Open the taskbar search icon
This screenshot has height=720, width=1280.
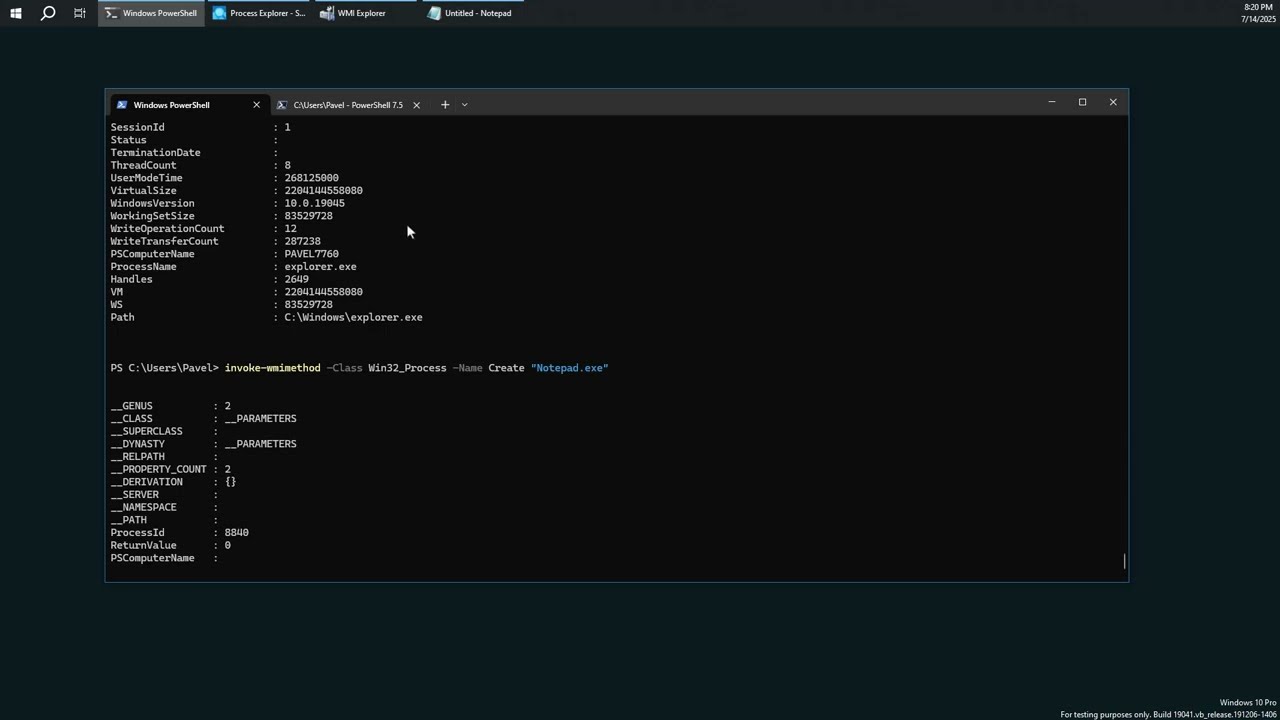pos(47,13)
